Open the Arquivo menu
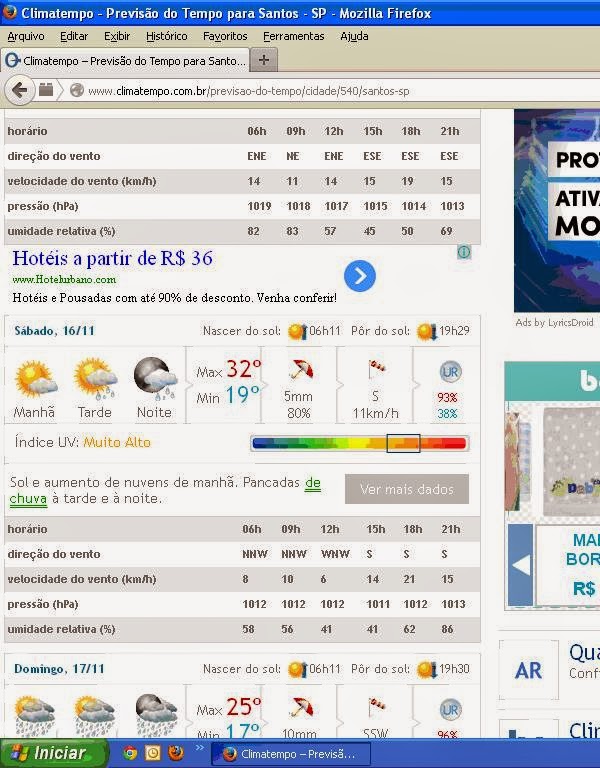Screen dimensions: 600x768 pyautogui.click(x=25, y=36)
